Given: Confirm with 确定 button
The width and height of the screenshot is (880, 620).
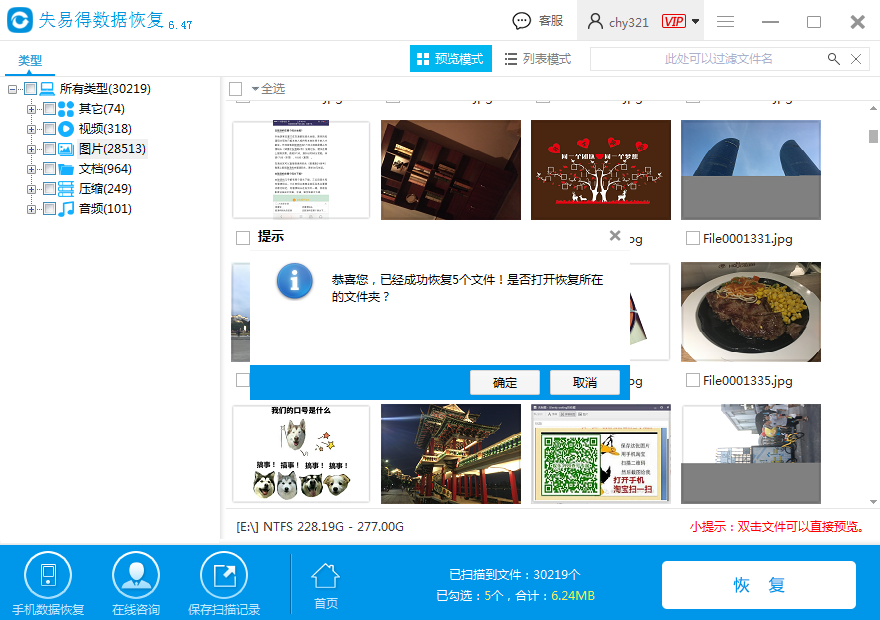Looking at the screenshot, I should pyautogui.click(x=505, y=382).
